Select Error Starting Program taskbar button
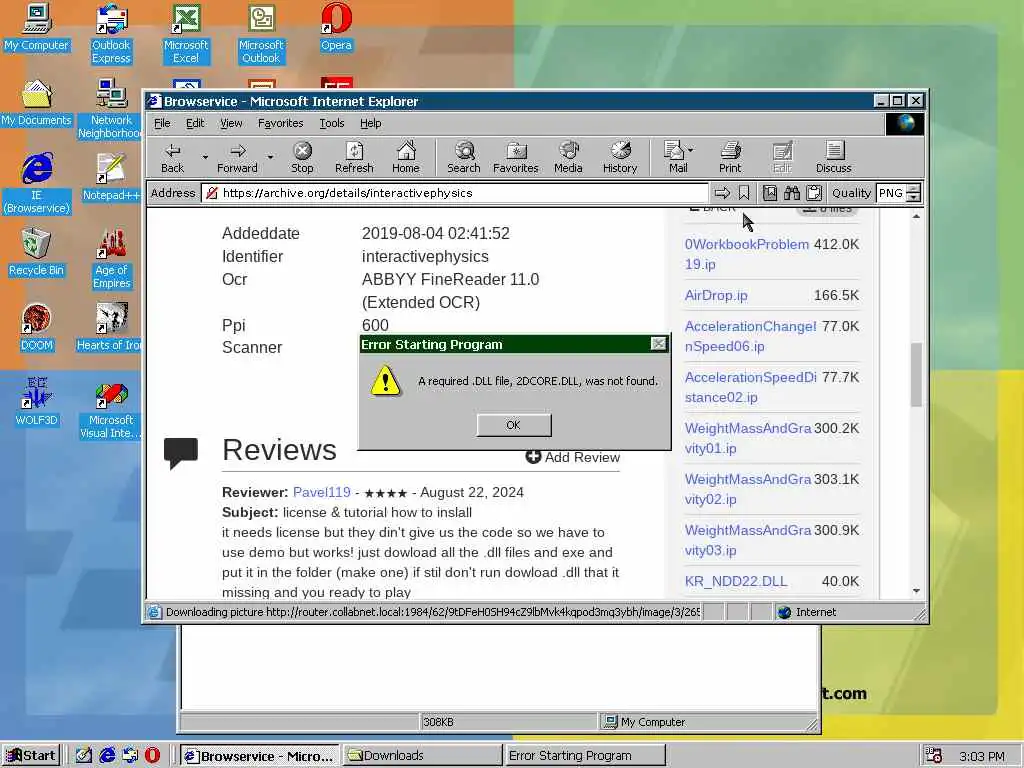The width and height of the screenshot is (1024, 768). click(x=584, y=756)
